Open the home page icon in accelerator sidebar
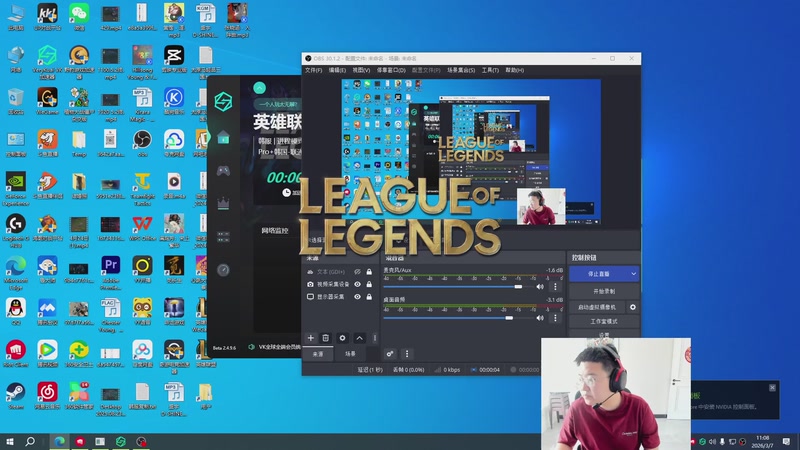This screenshot has width=800, height=450. (x=223, y=137)
